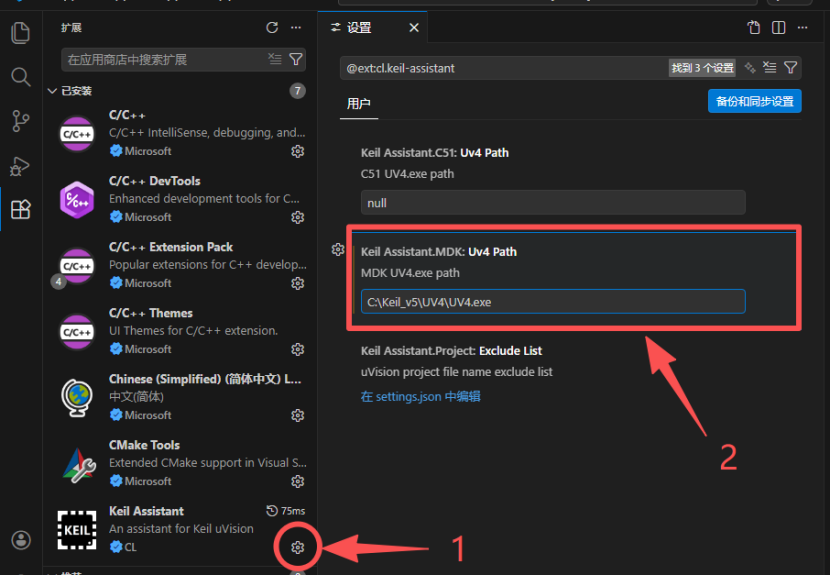Viewport: 831px width, 575px height.
Task: Close the Settings tab
Action: (x=414, y=28)
